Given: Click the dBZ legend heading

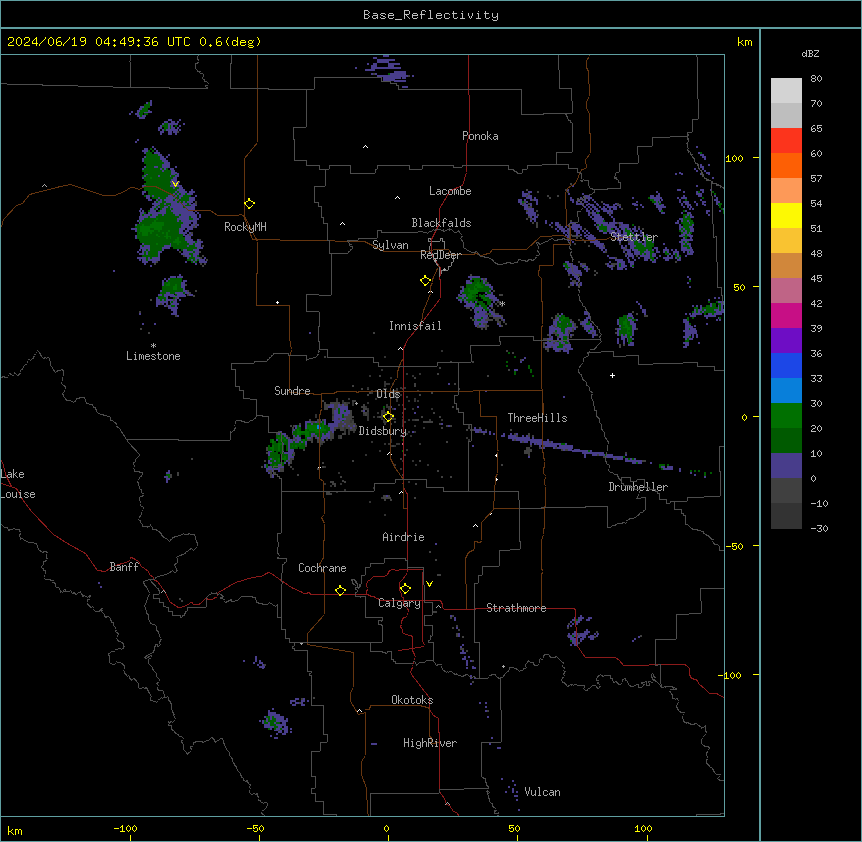Looking at the screenshot, I should (810, 54).
